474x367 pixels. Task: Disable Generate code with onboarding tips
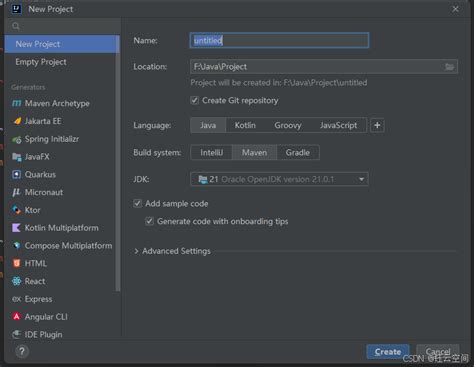tap(149, 221)
